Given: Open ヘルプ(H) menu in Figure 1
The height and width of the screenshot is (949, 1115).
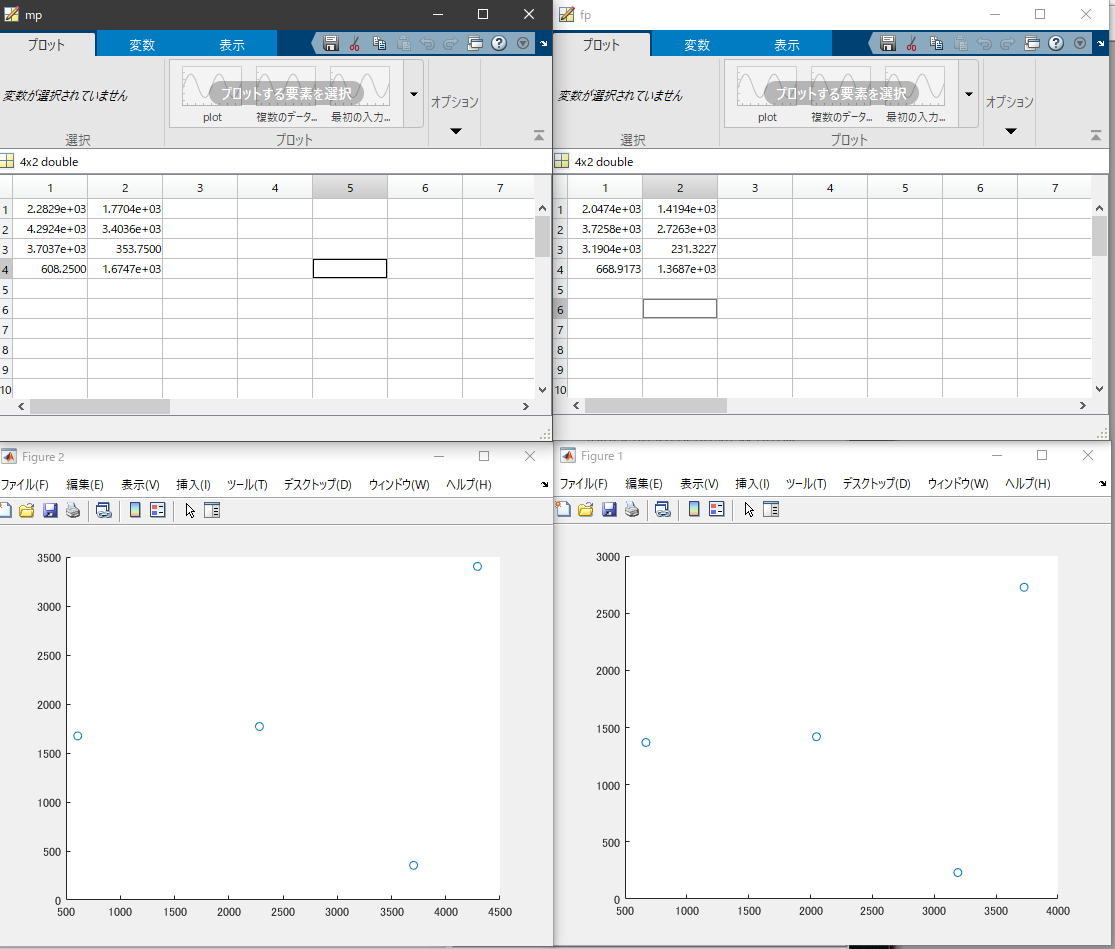Looking at the screenshot, I should tap(1027, 483).
